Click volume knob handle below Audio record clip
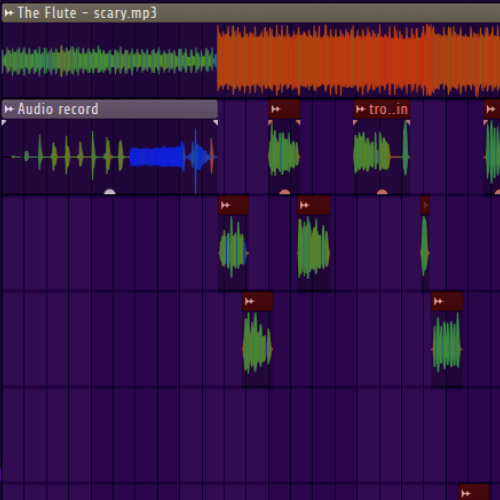Screen dimensions: 500x500 coord(110,192)
